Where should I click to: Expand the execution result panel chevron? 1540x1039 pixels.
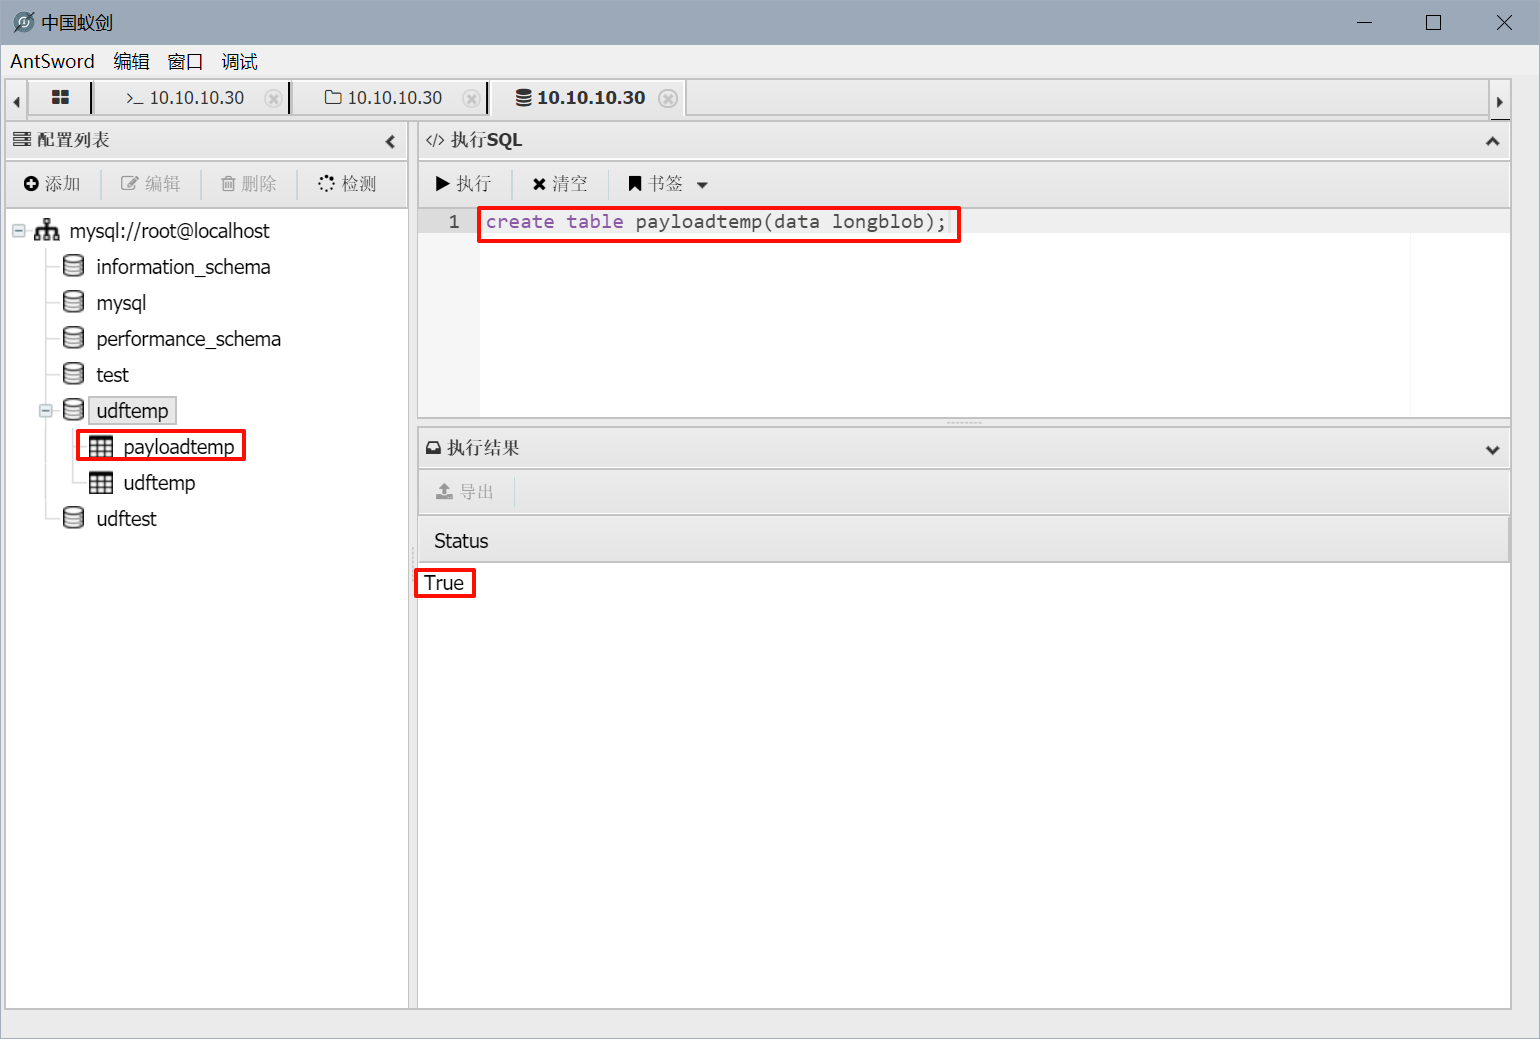pos(1492,449)
